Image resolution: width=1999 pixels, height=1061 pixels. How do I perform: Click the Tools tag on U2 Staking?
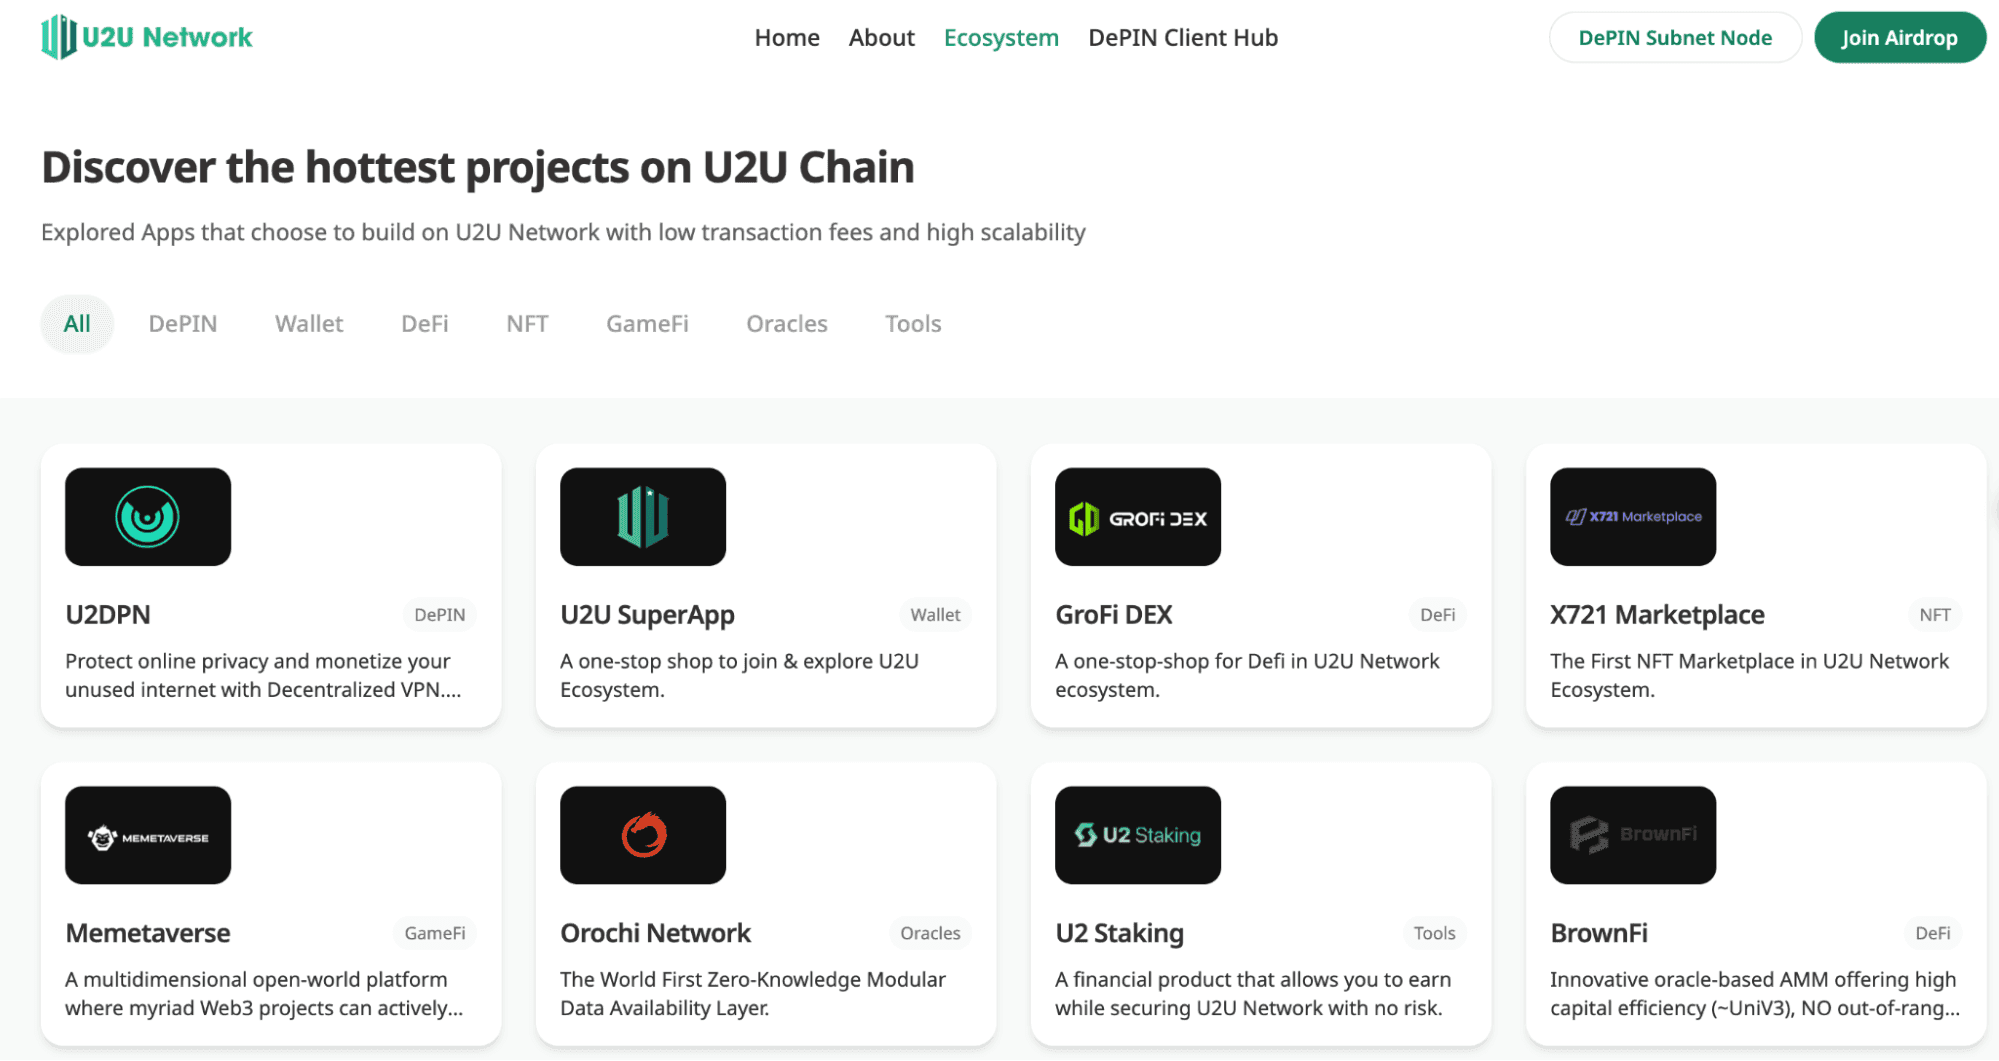(x=1434, y=933)
